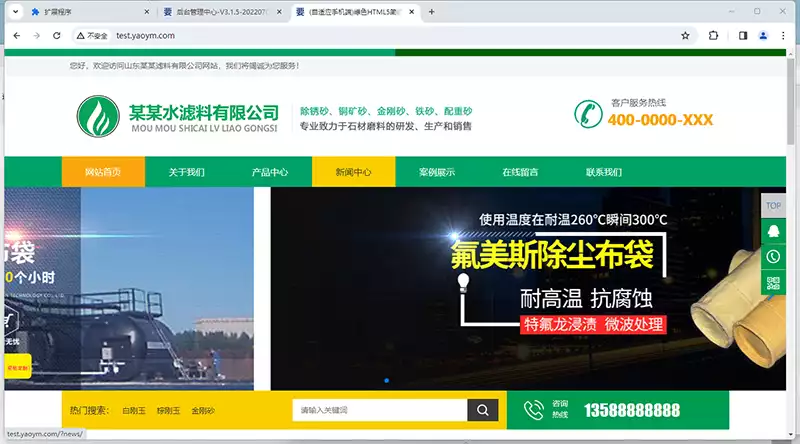Bookmark this page with star icon
Viewport: 800px width, 444px height.
click(x=685, y=35)
